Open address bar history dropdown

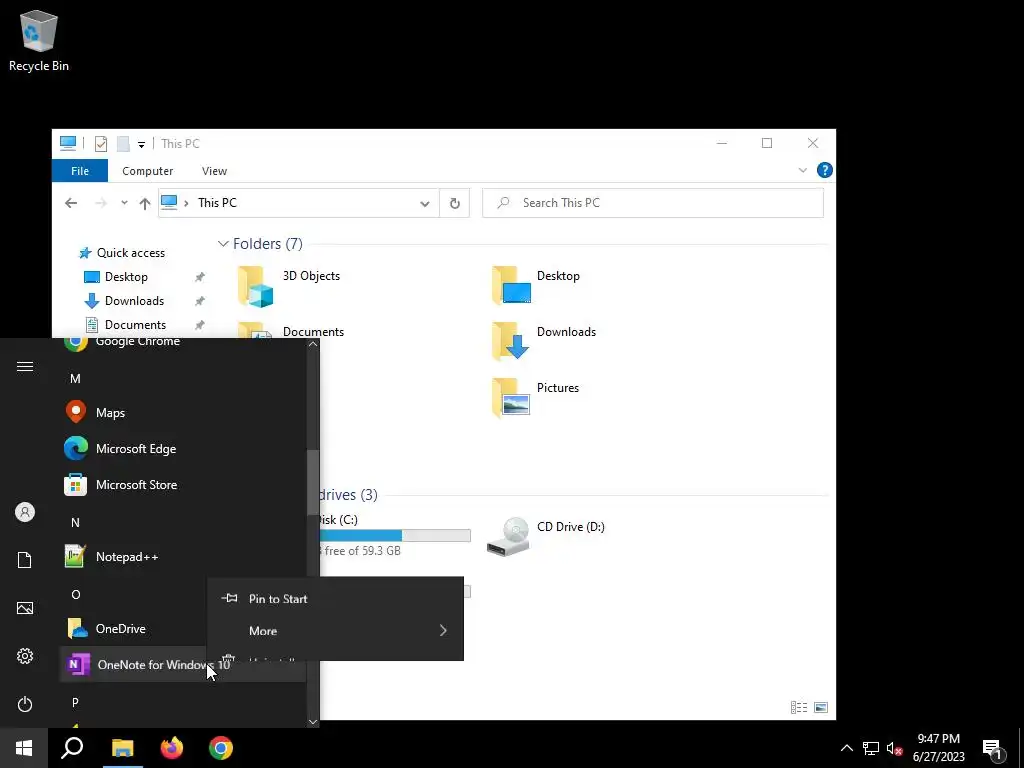pyautogui.click(x=424, y=203)
